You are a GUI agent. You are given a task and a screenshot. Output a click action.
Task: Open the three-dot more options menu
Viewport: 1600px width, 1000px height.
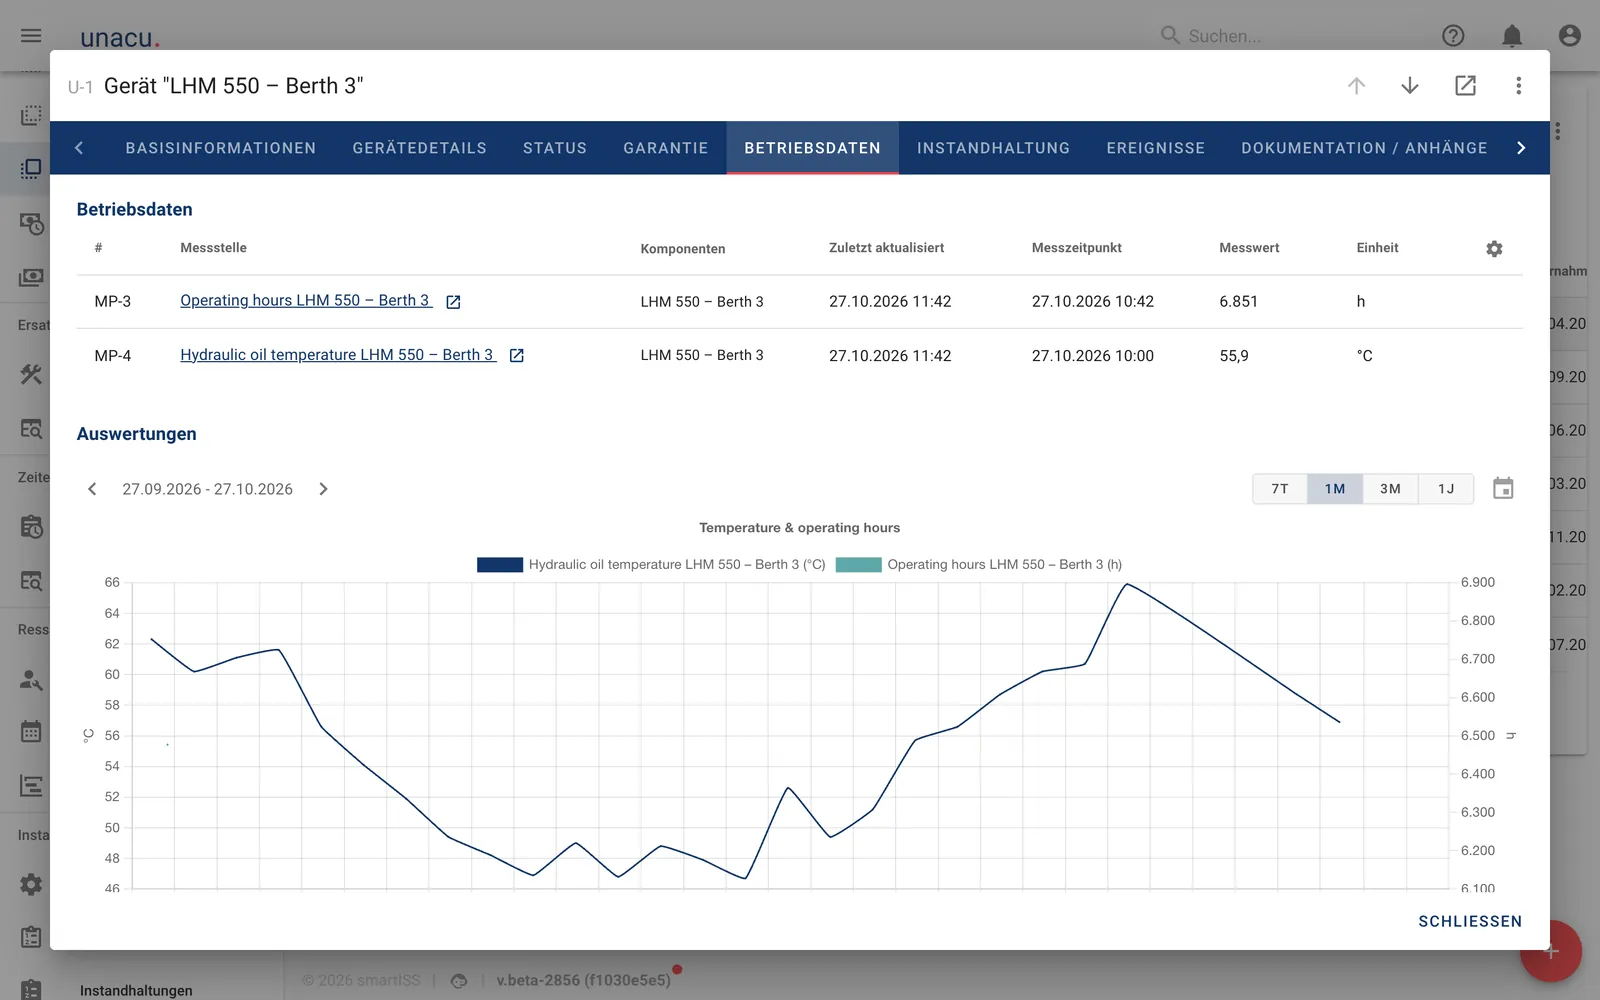[1518, 86]
